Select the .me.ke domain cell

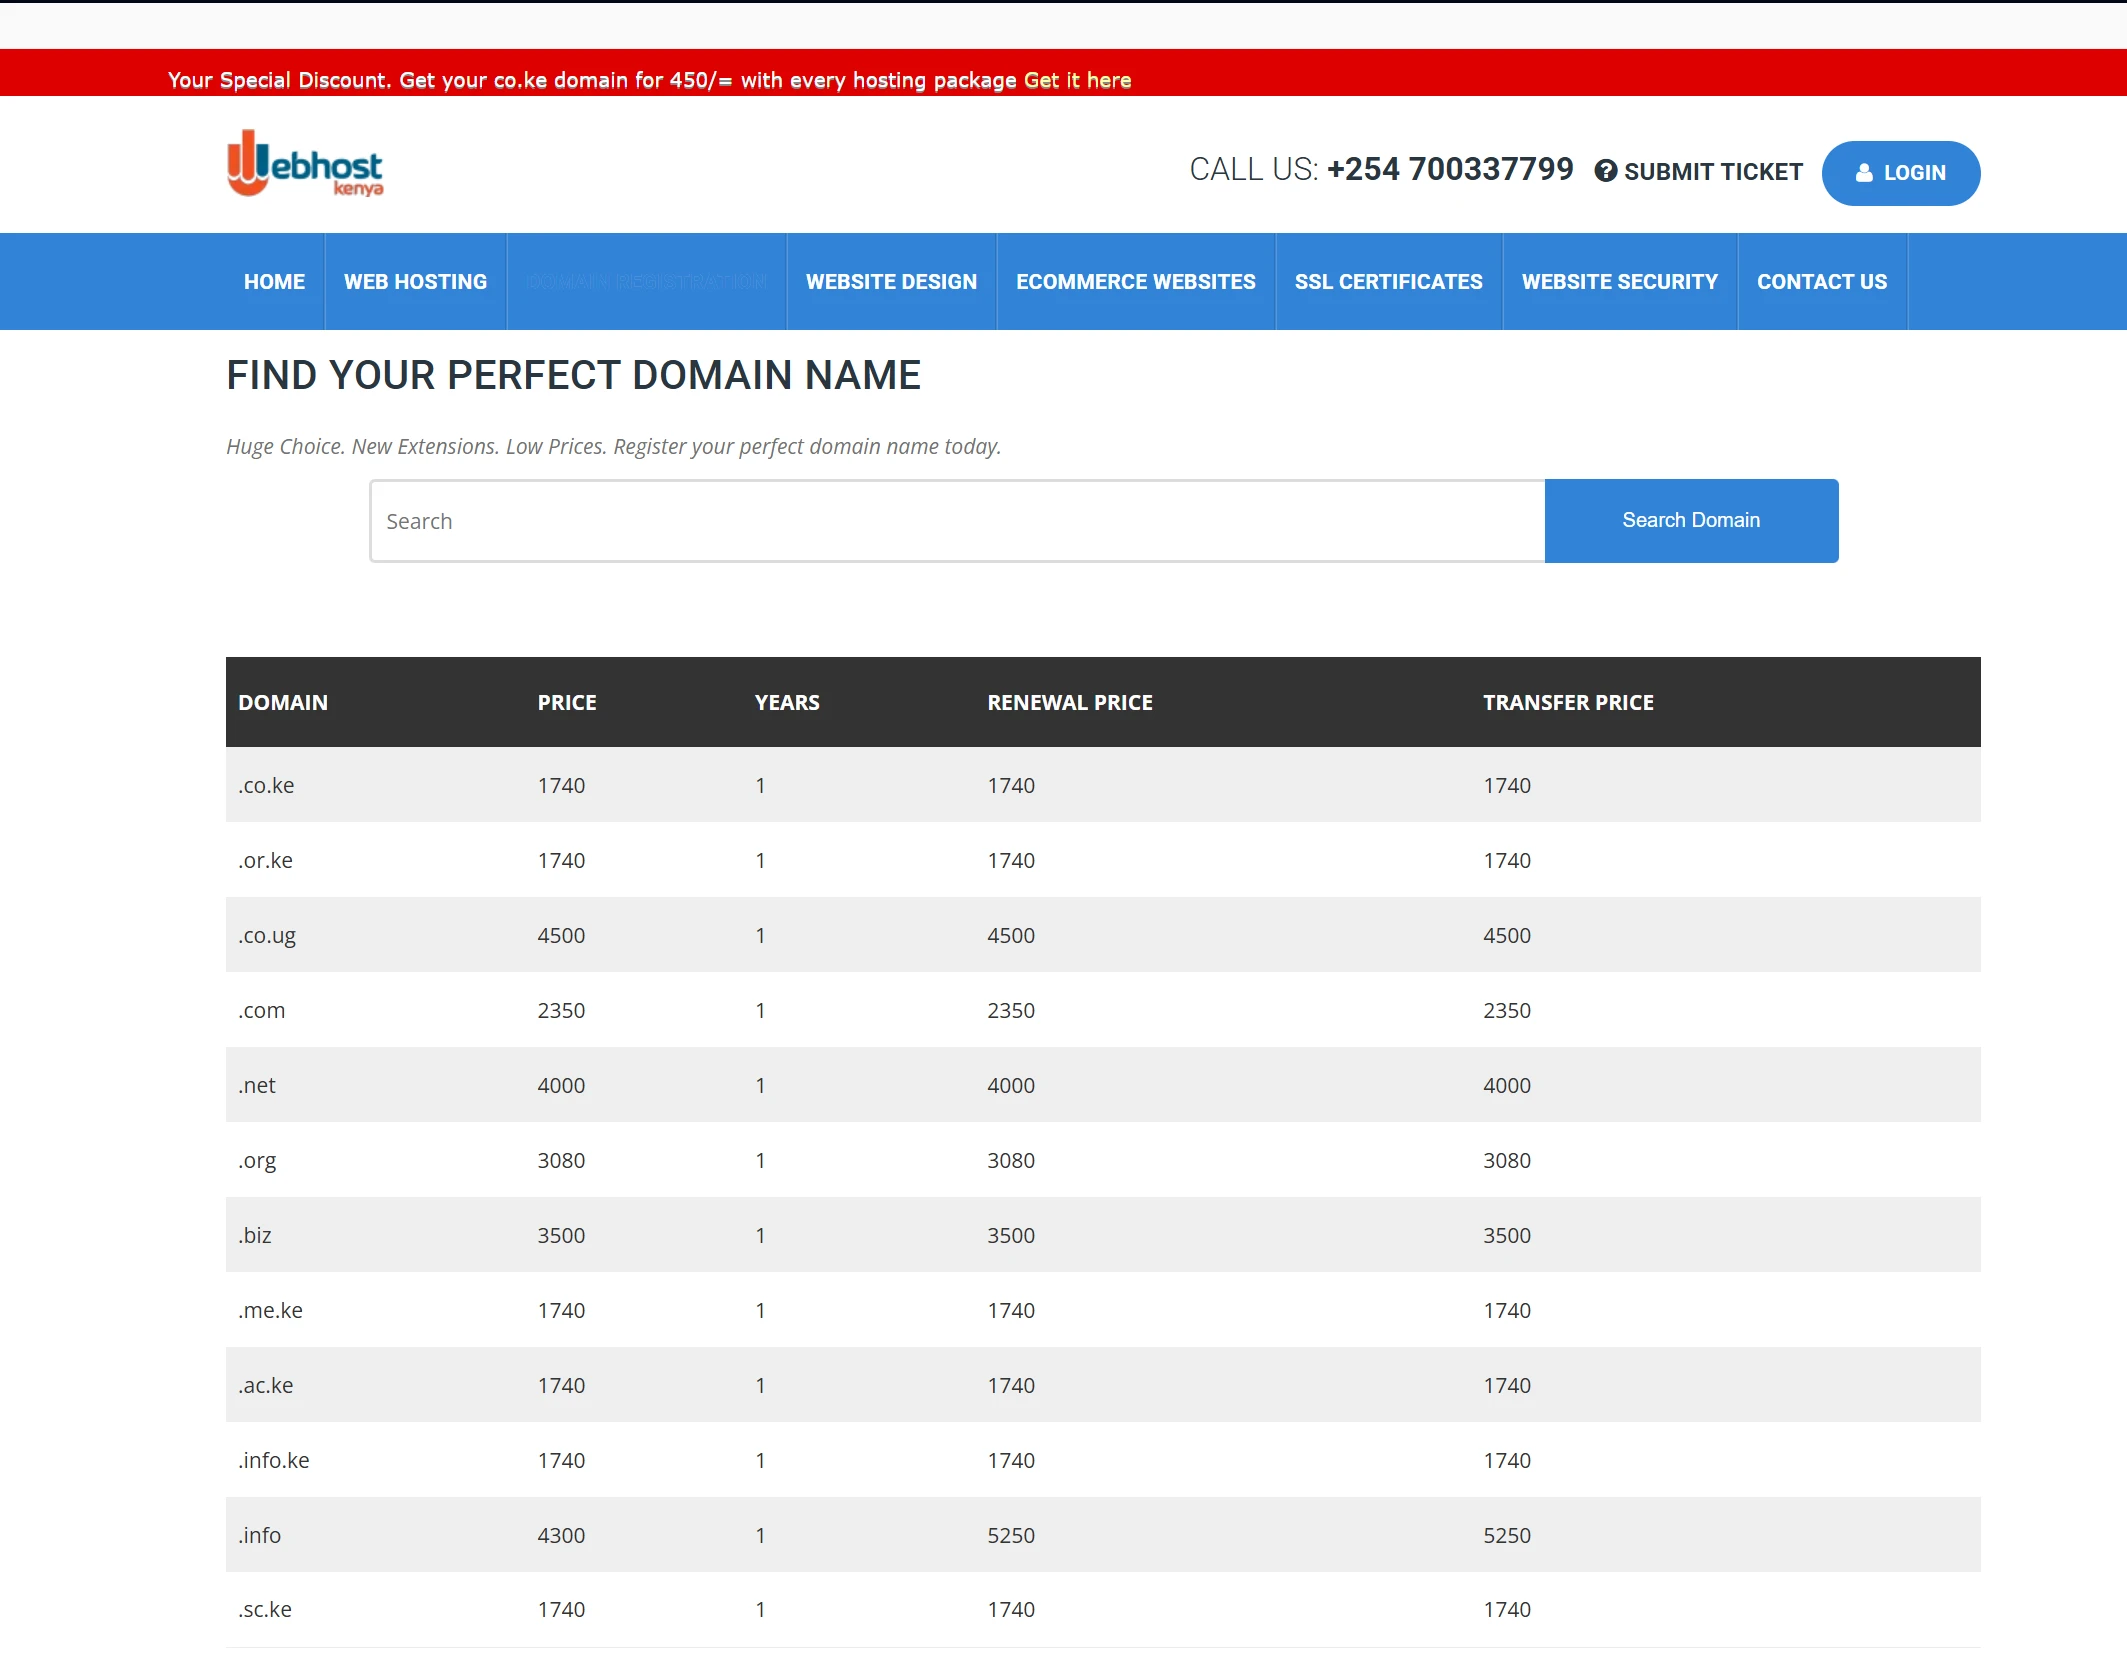(270, 1310)
